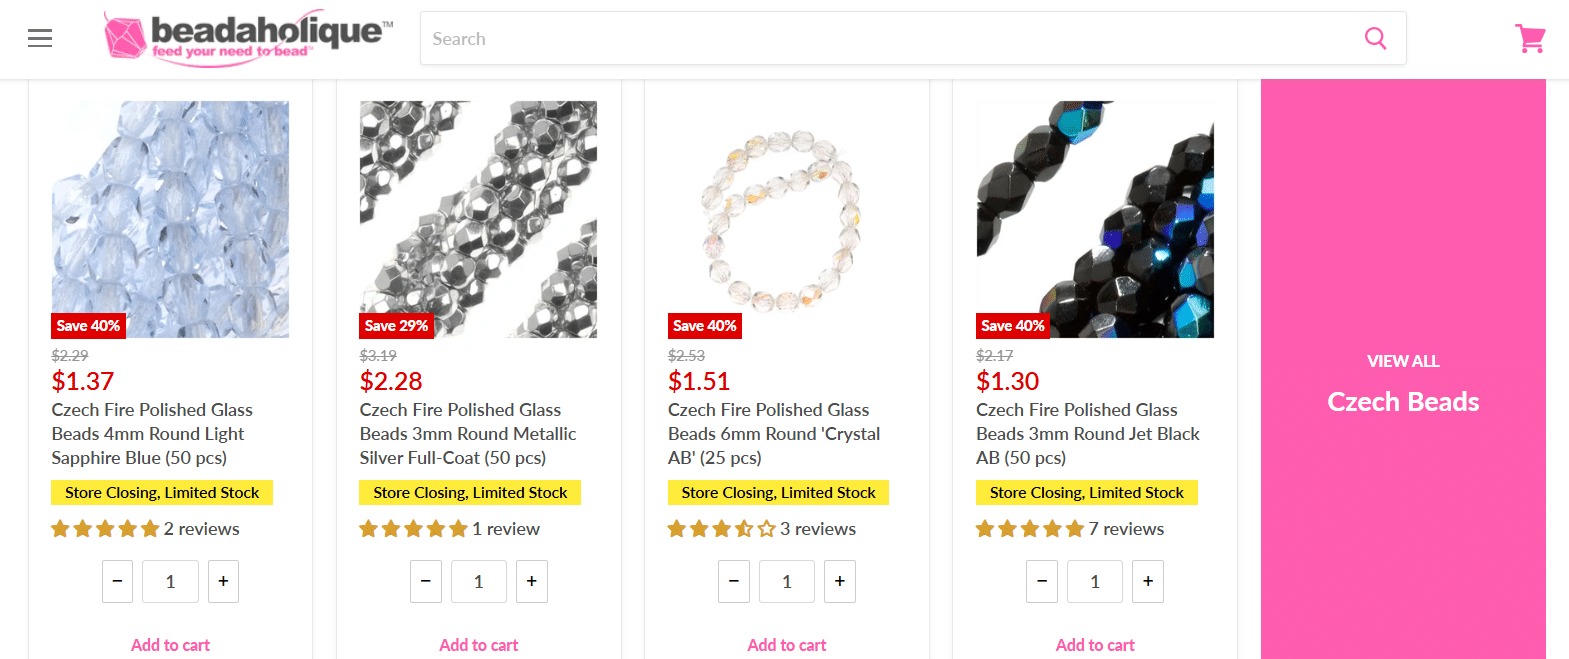View the 2 reviews for Light Sapphire beads
Viewport: 1569px width, 659px height.
tap(203, 528)
